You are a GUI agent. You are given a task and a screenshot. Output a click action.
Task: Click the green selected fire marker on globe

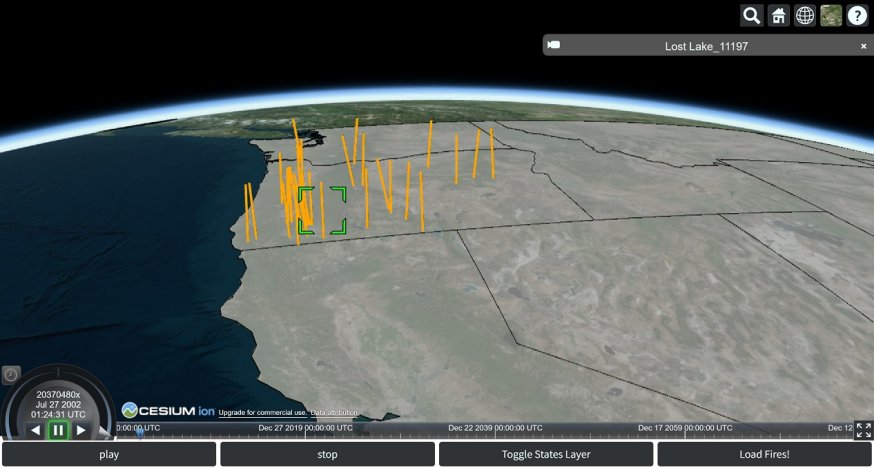[322, 210]
